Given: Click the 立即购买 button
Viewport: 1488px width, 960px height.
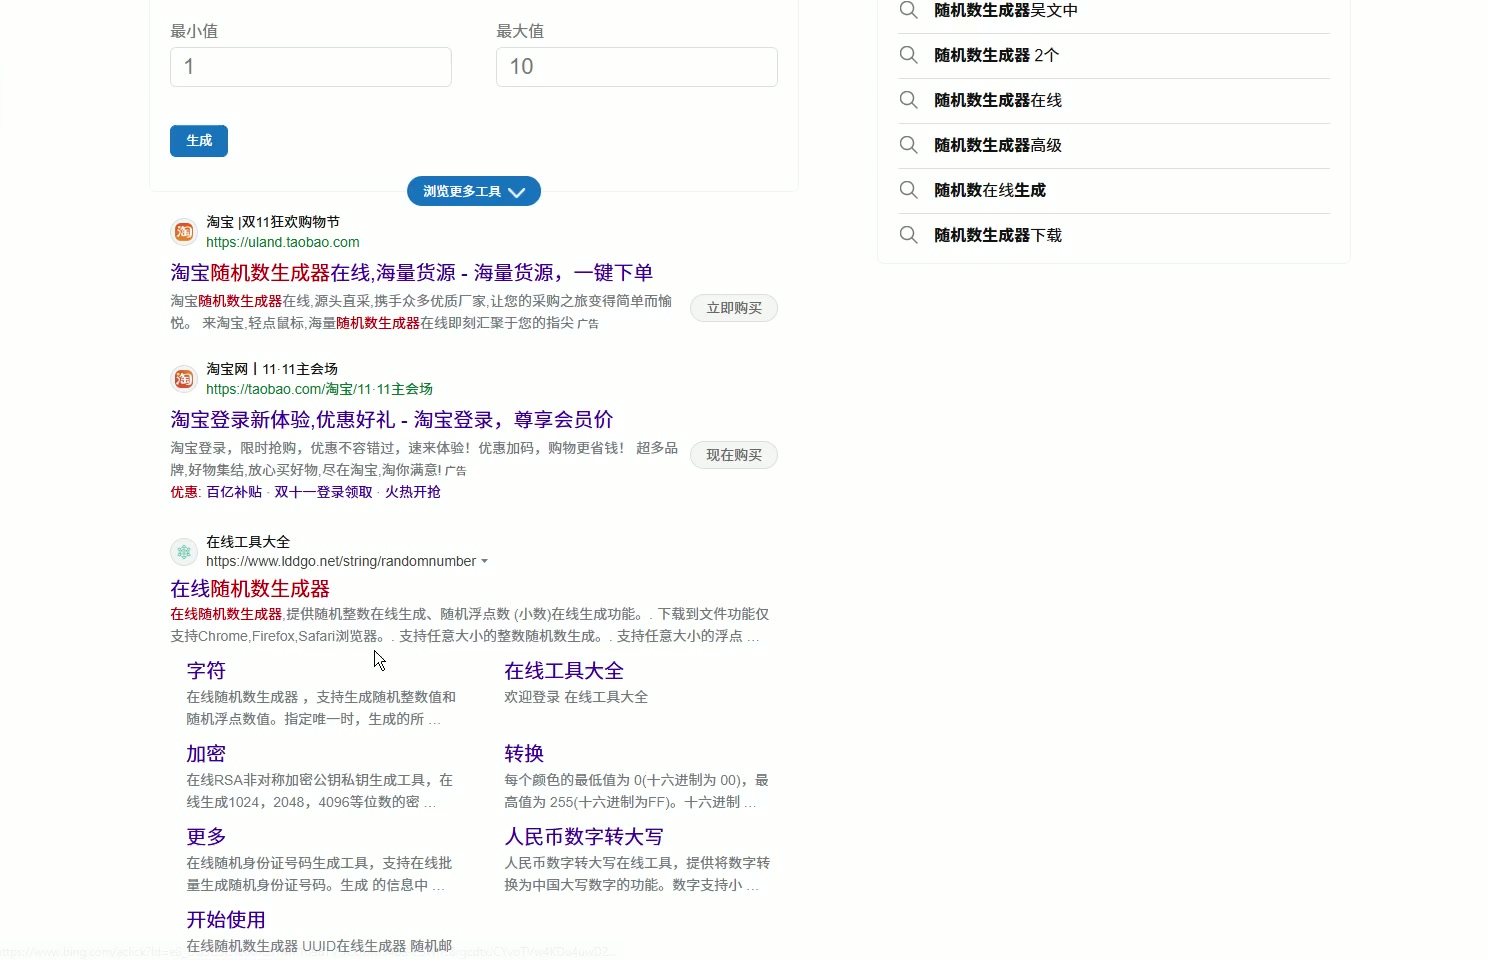Looking at the screenshot, I should (x=734, y=308).
